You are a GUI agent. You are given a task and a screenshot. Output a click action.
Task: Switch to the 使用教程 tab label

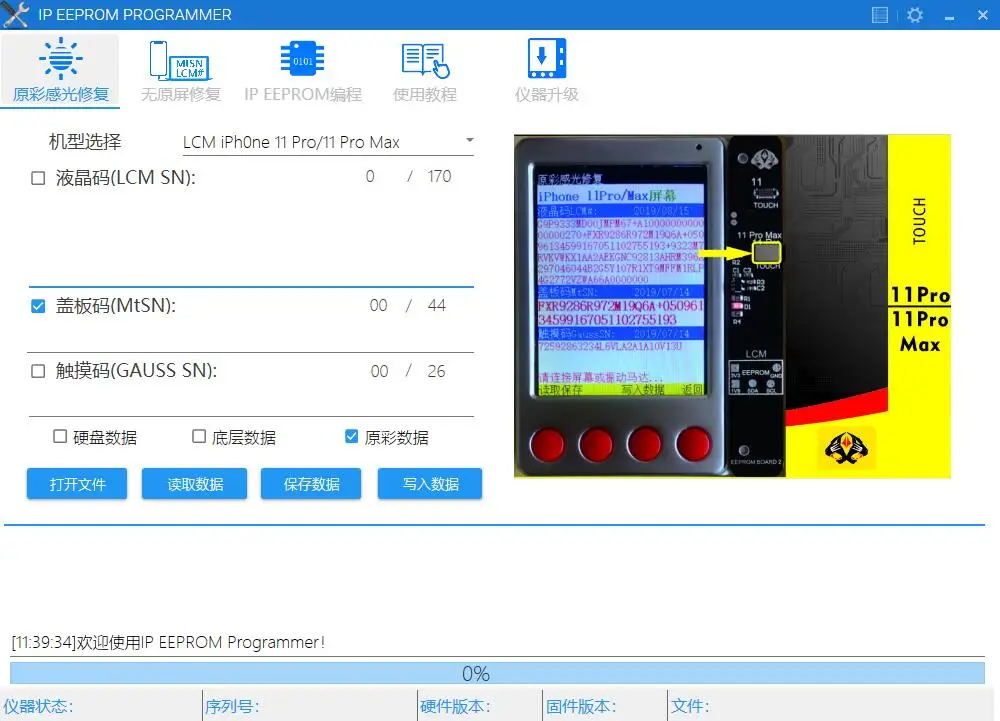[x=425, y=94]
